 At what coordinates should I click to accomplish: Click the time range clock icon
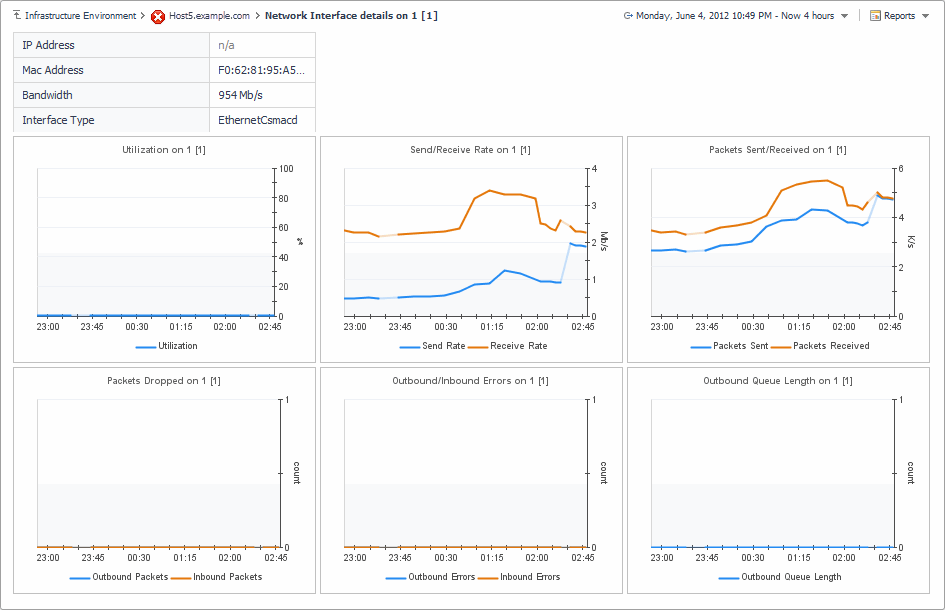click(628, 16)
